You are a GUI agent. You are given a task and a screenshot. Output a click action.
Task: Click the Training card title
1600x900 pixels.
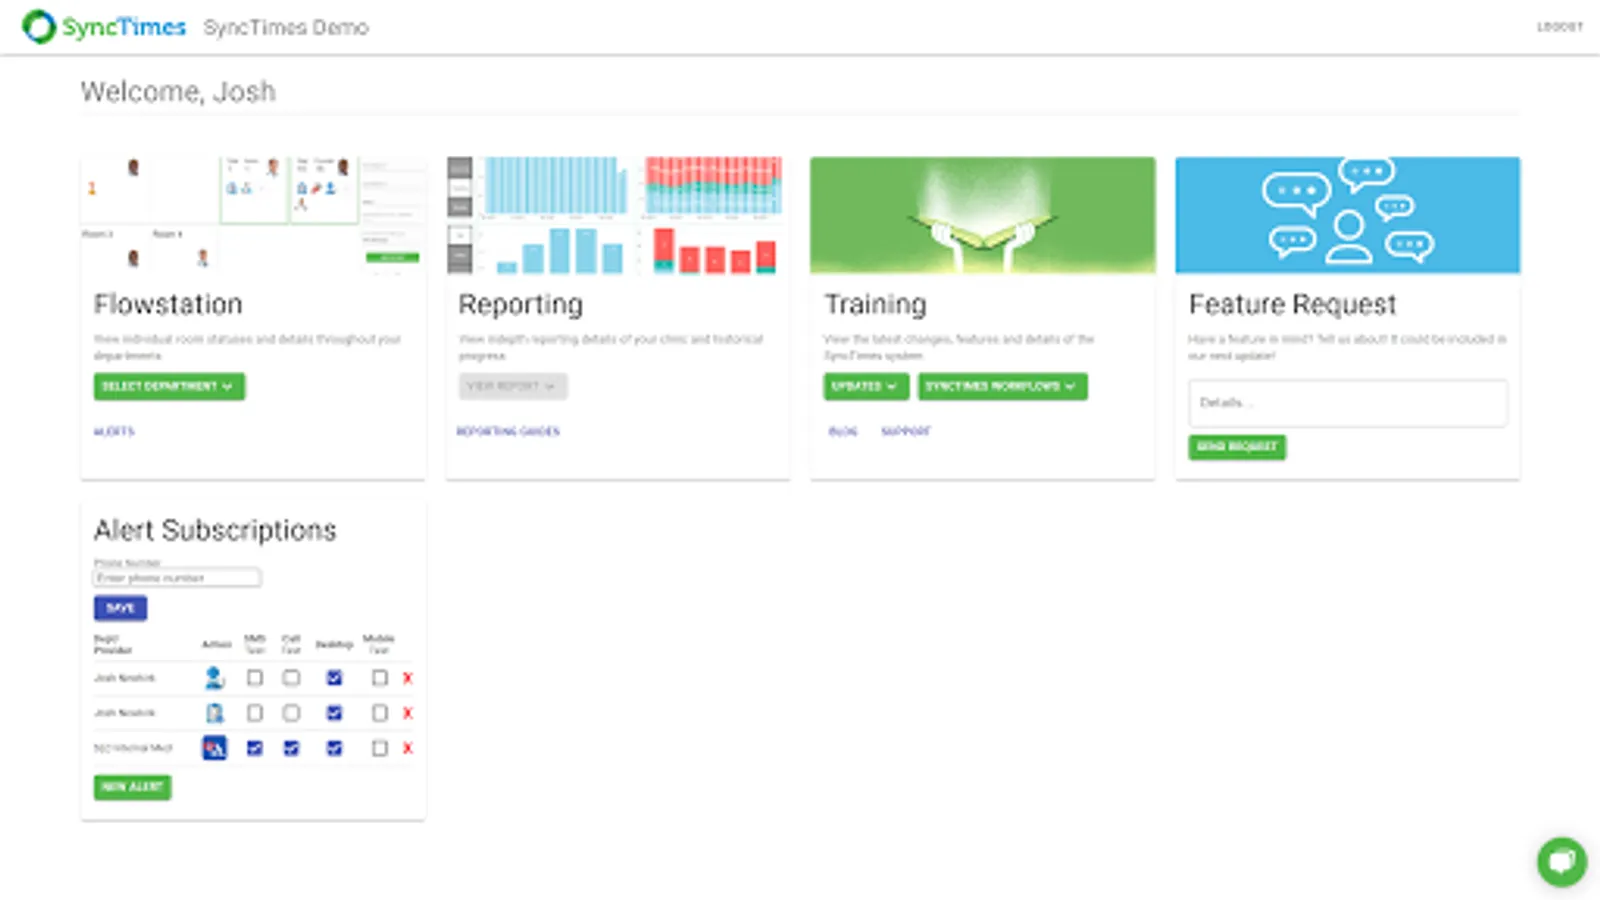876,305
